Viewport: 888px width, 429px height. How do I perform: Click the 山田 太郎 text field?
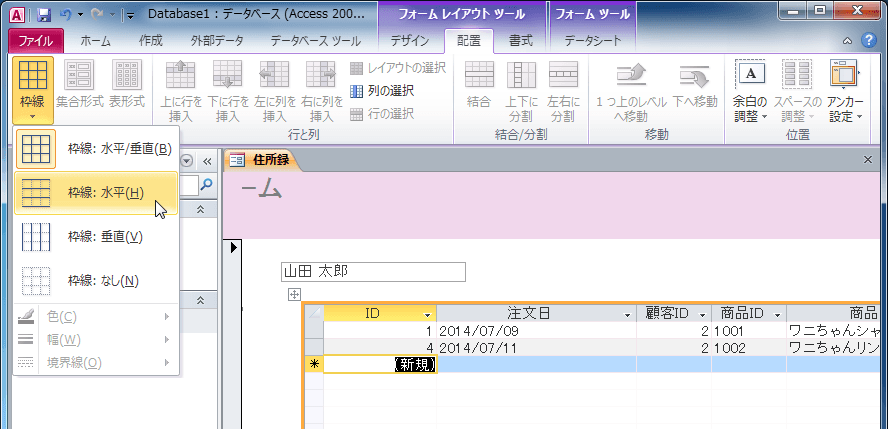click(373, 272)
